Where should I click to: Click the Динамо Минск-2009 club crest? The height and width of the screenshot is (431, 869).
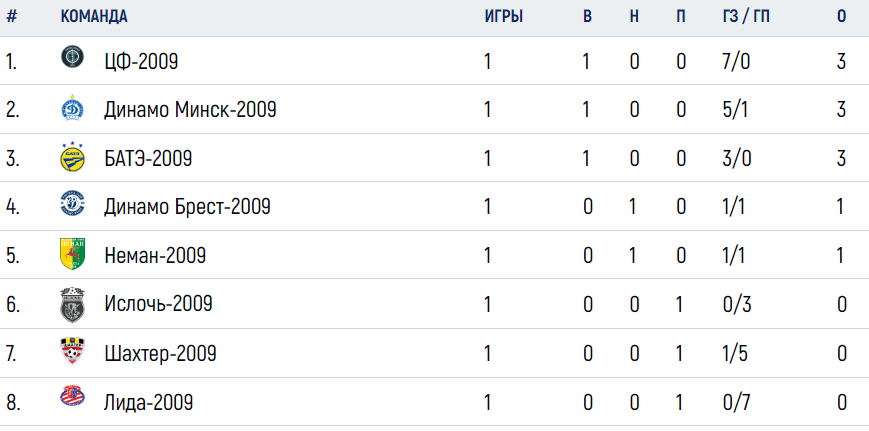(x=72, y=109)
